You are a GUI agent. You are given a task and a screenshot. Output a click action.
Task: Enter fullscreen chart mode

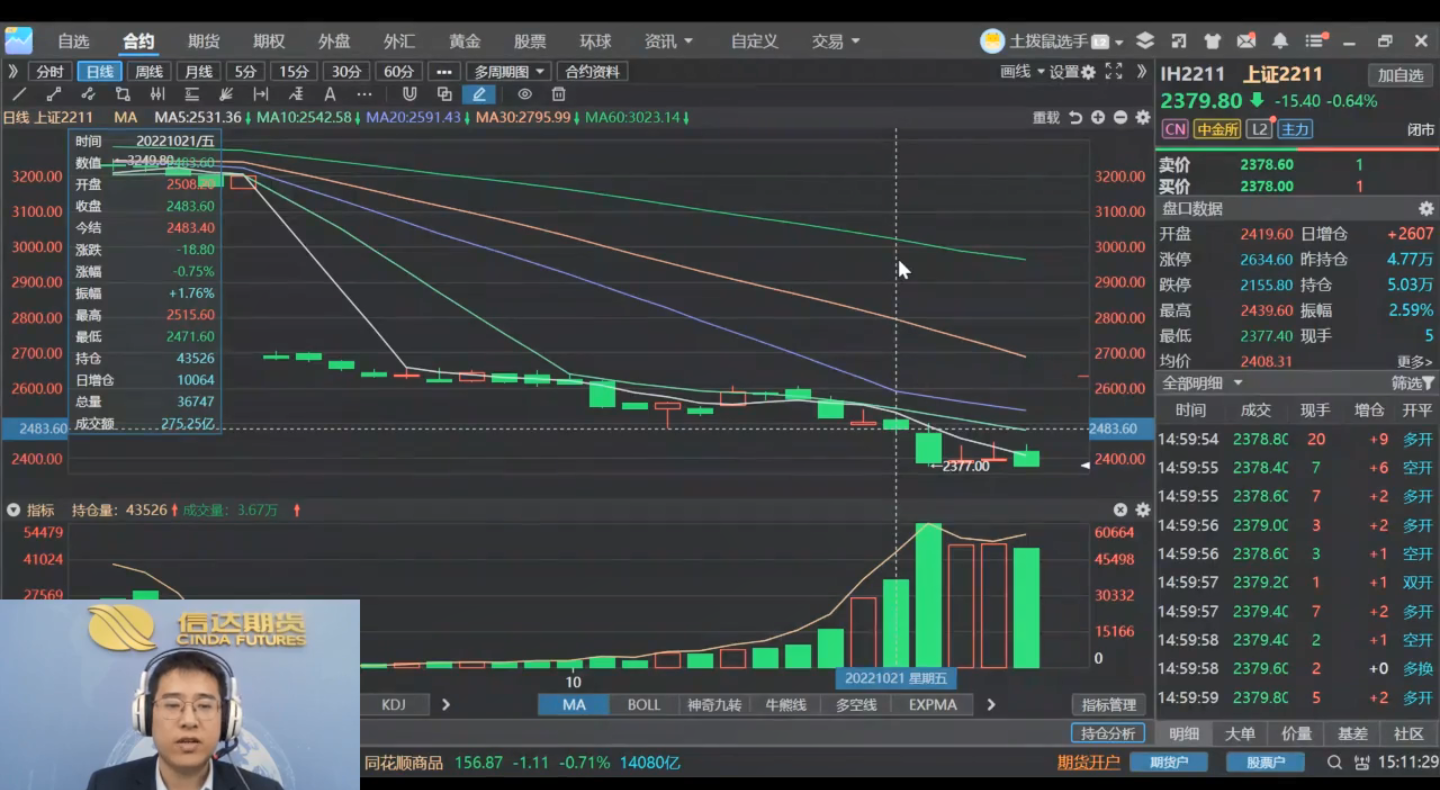click(x=1113, y=71)
